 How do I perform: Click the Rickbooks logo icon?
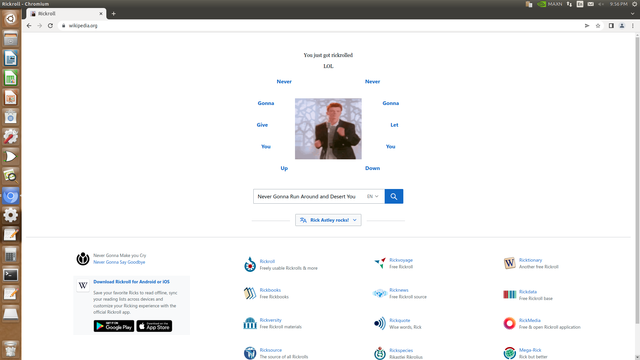(x=250, y=293)
